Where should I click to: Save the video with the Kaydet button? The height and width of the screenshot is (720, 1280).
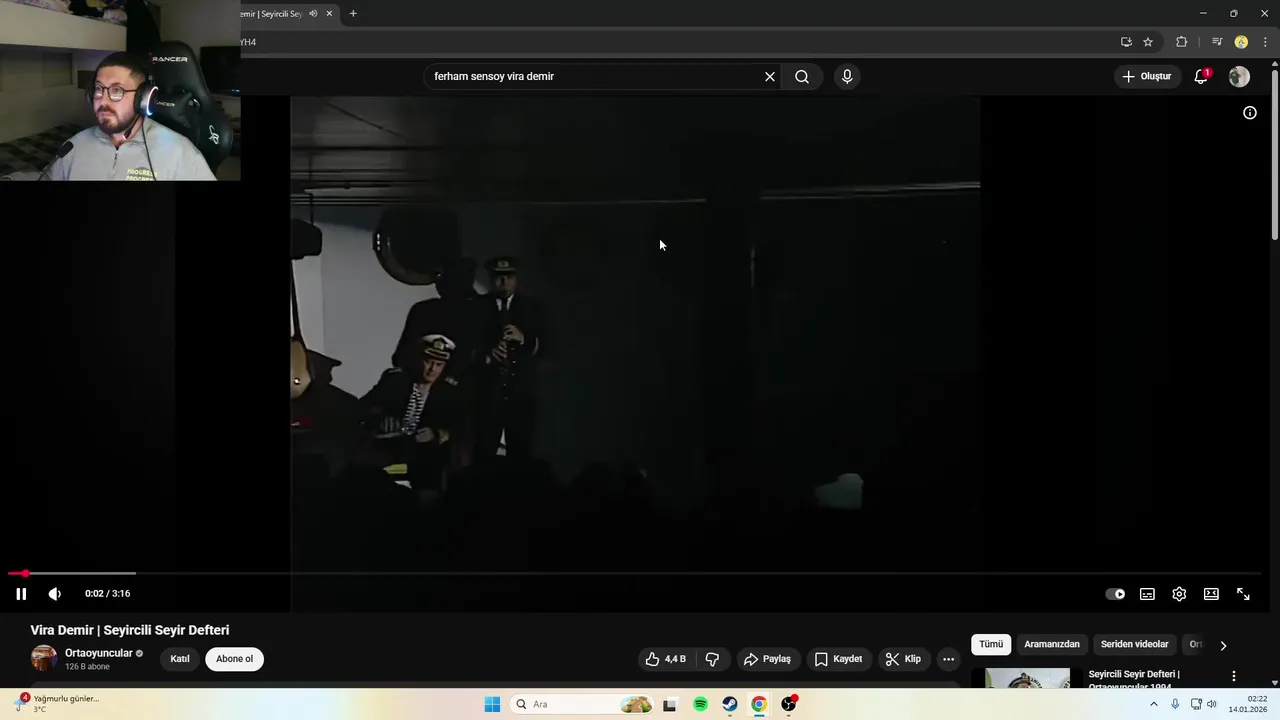(838, 659)
